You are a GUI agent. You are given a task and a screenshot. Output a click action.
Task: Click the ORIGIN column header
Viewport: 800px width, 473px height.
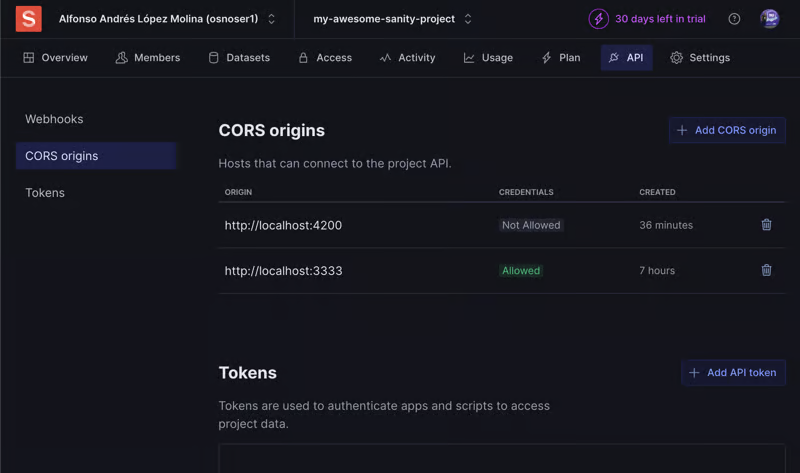pyautogui.click(x=238, y=192)
